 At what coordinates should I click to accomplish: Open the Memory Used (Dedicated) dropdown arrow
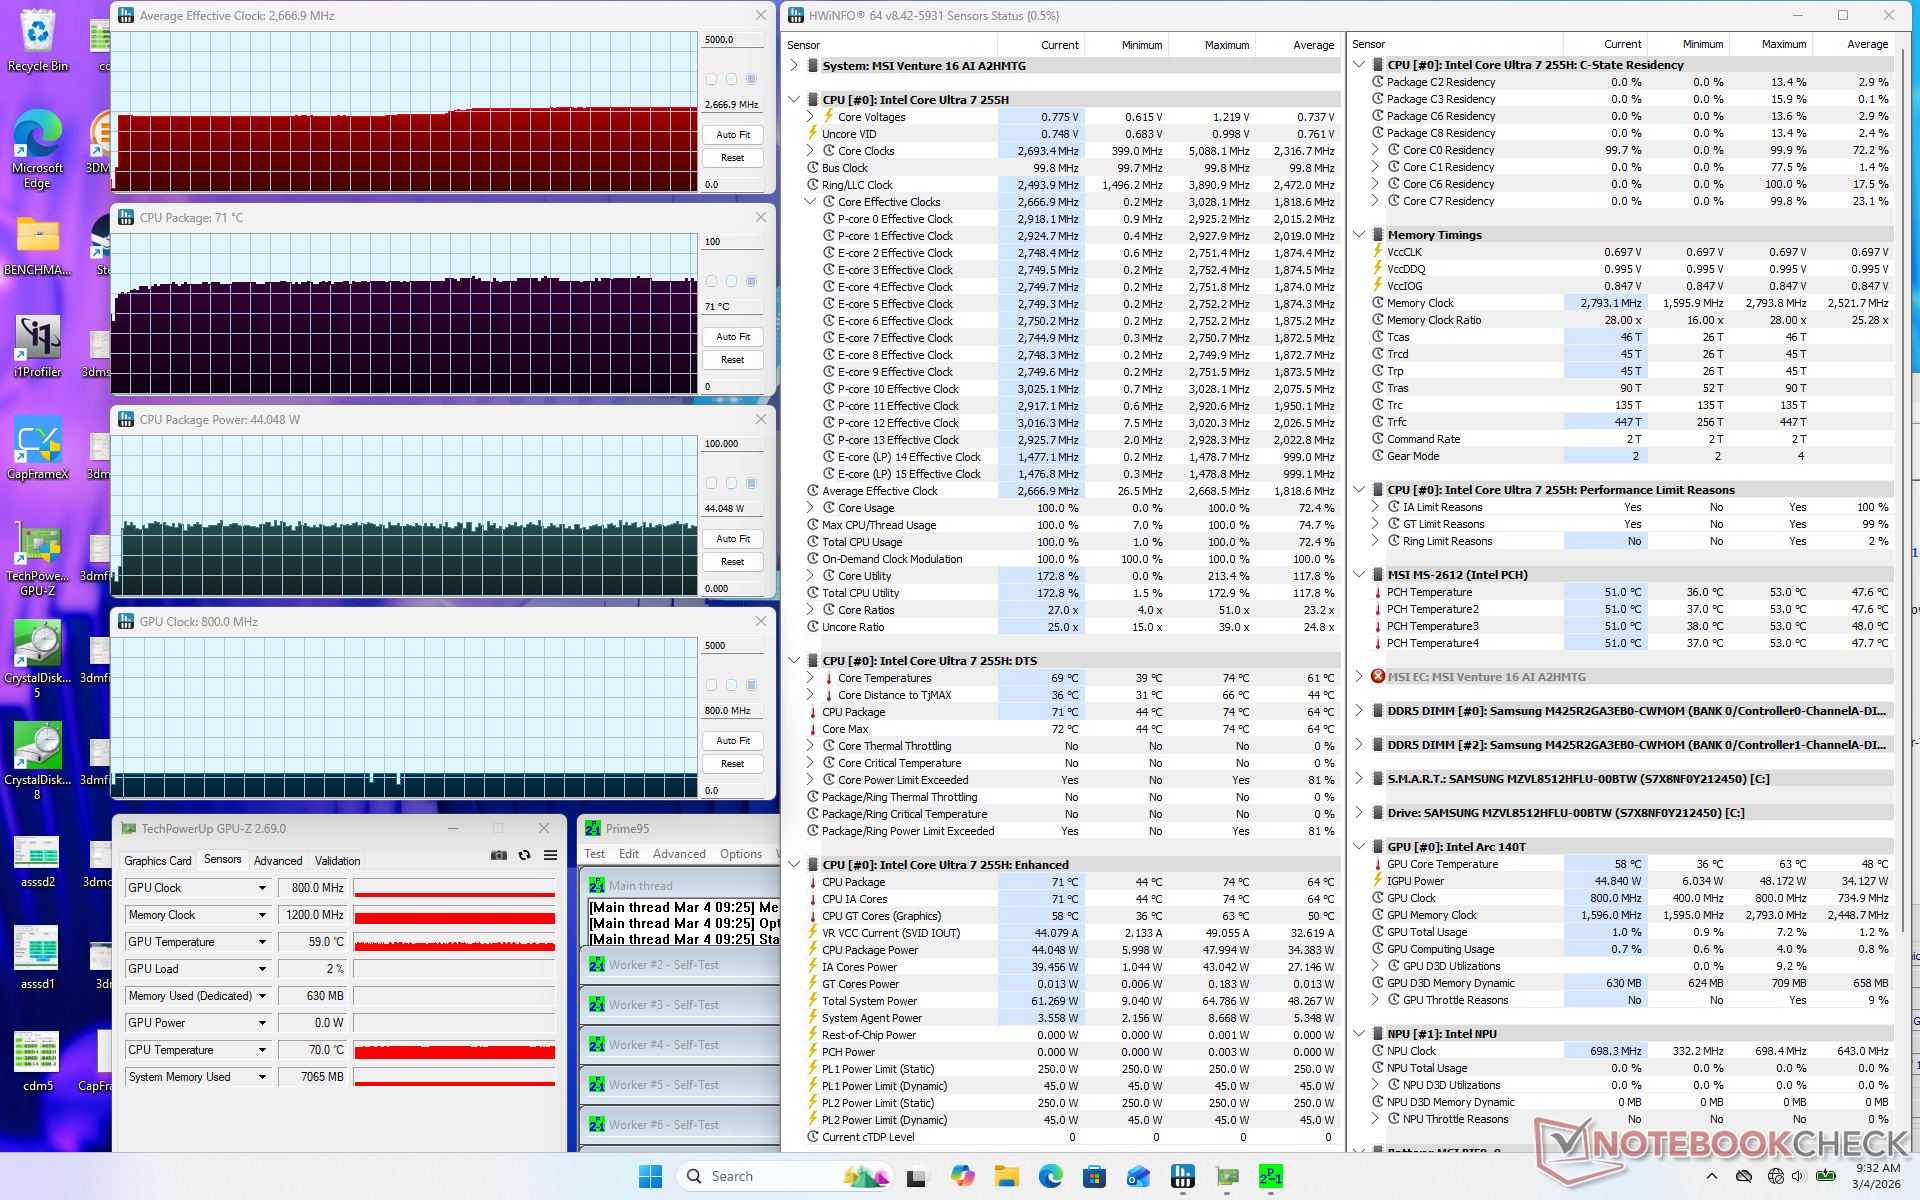pyautogui.click(x=262, y=996)
